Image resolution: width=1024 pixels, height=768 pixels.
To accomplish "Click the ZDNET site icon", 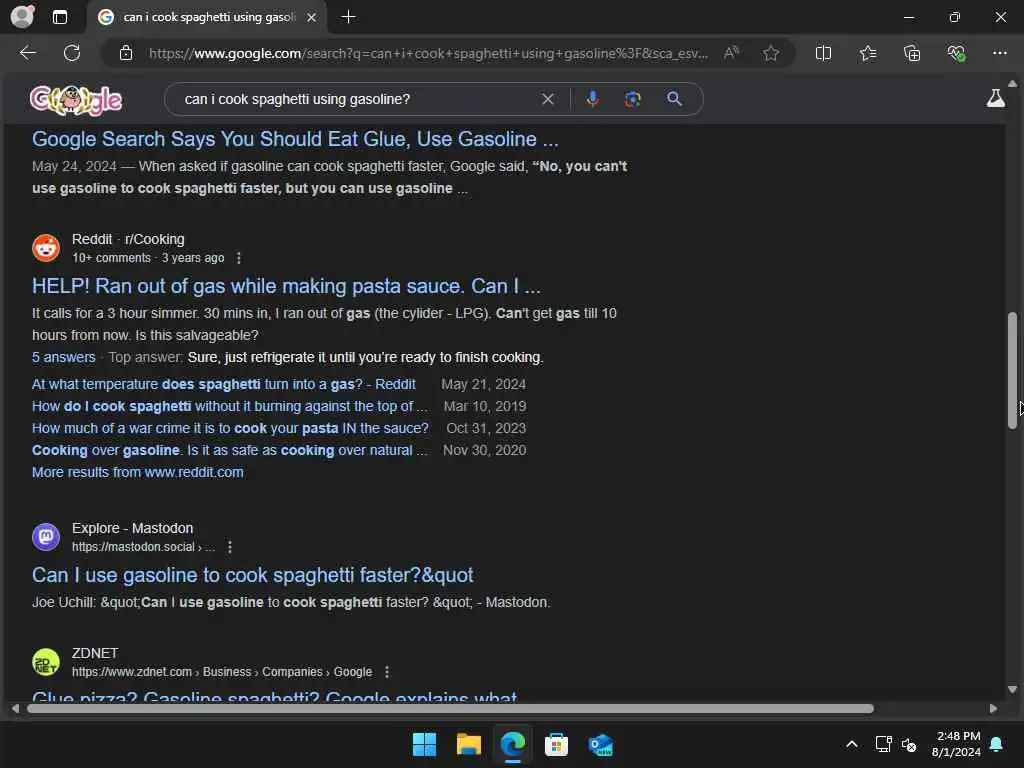I will tap(46, 662).
